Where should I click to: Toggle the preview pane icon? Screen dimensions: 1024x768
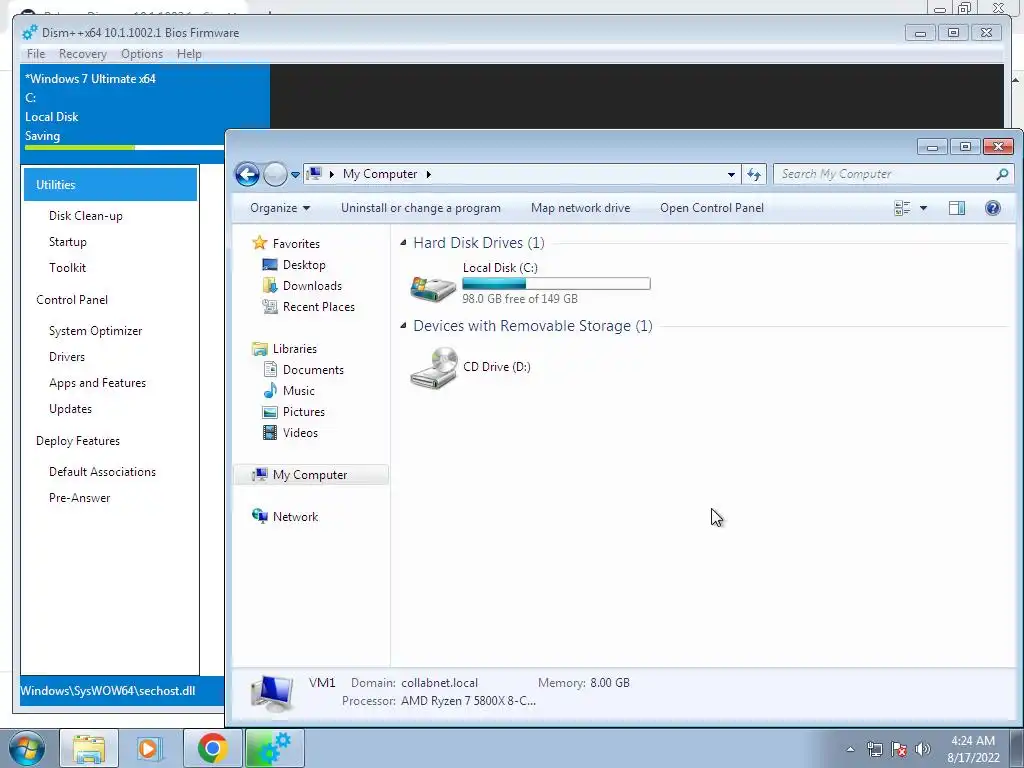957,208
